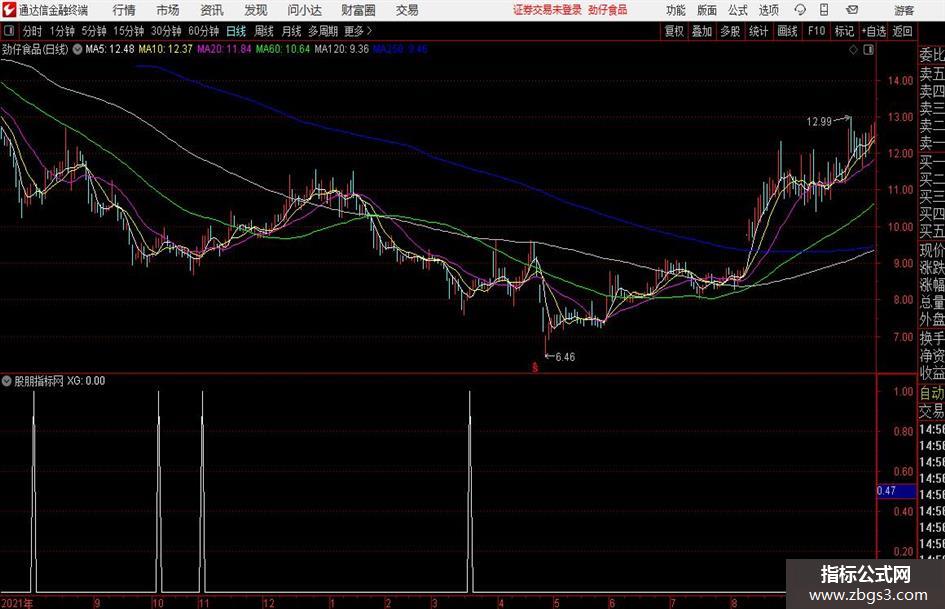This screenshot has height=609, width=945.
Task: Click the 统计 statistics button
Action: click(758, 31)
